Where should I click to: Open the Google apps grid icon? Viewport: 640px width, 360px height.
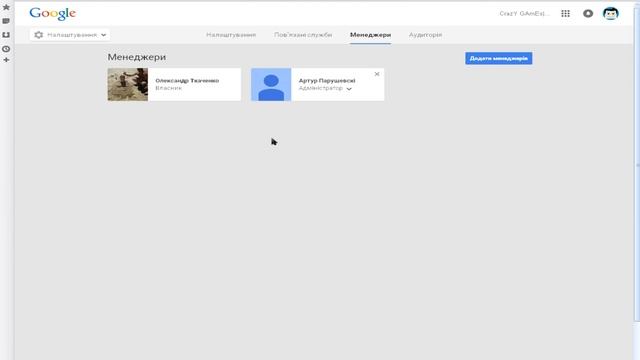click(x=565, y=13)
